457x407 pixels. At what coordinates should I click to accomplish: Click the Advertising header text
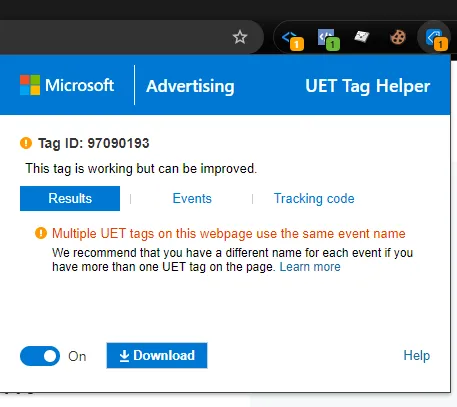point(190,86)
